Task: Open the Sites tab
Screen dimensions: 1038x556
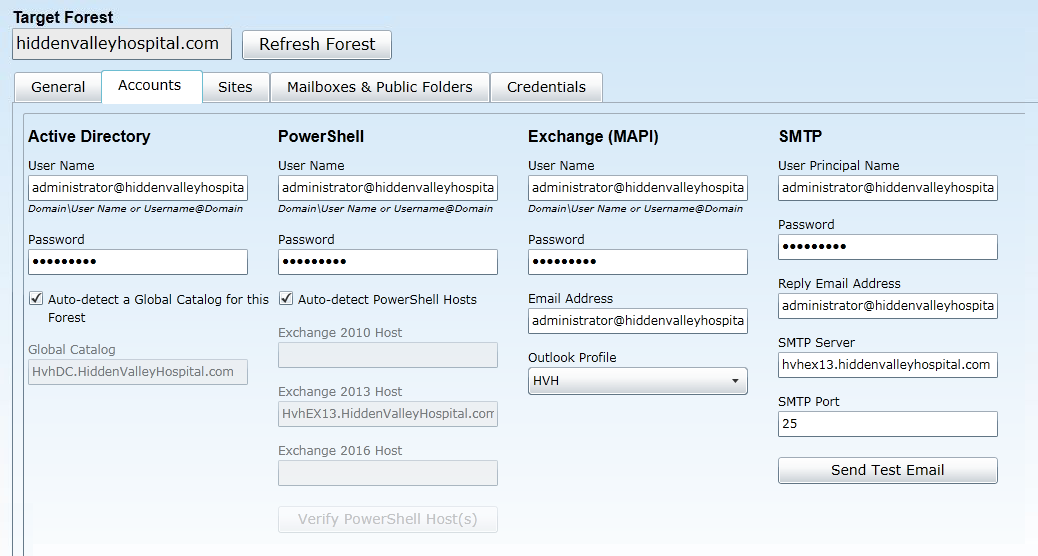Action: pos(235,87)
